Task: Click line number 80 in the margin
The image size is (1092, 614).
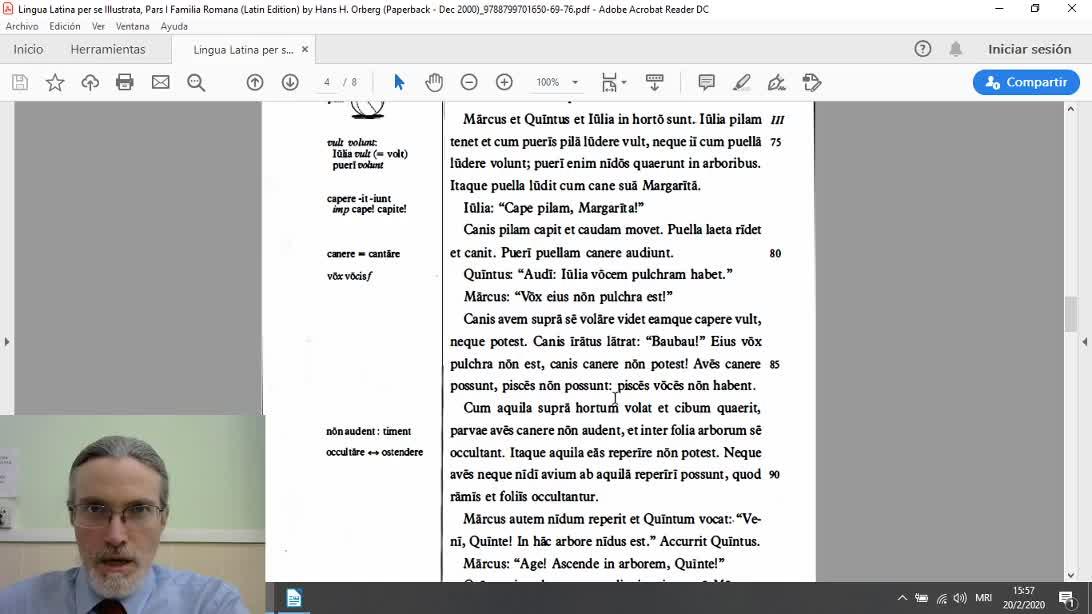Action: pos(775,253)
